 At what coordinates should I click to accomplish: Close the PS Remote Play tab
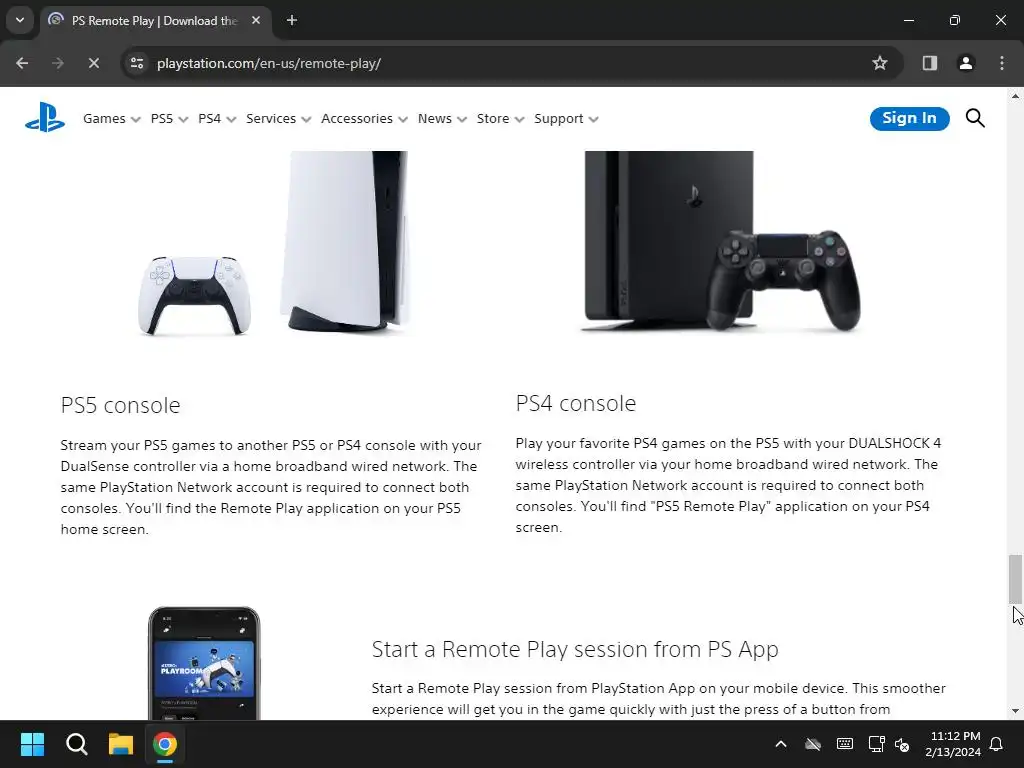tap(256, 20)
